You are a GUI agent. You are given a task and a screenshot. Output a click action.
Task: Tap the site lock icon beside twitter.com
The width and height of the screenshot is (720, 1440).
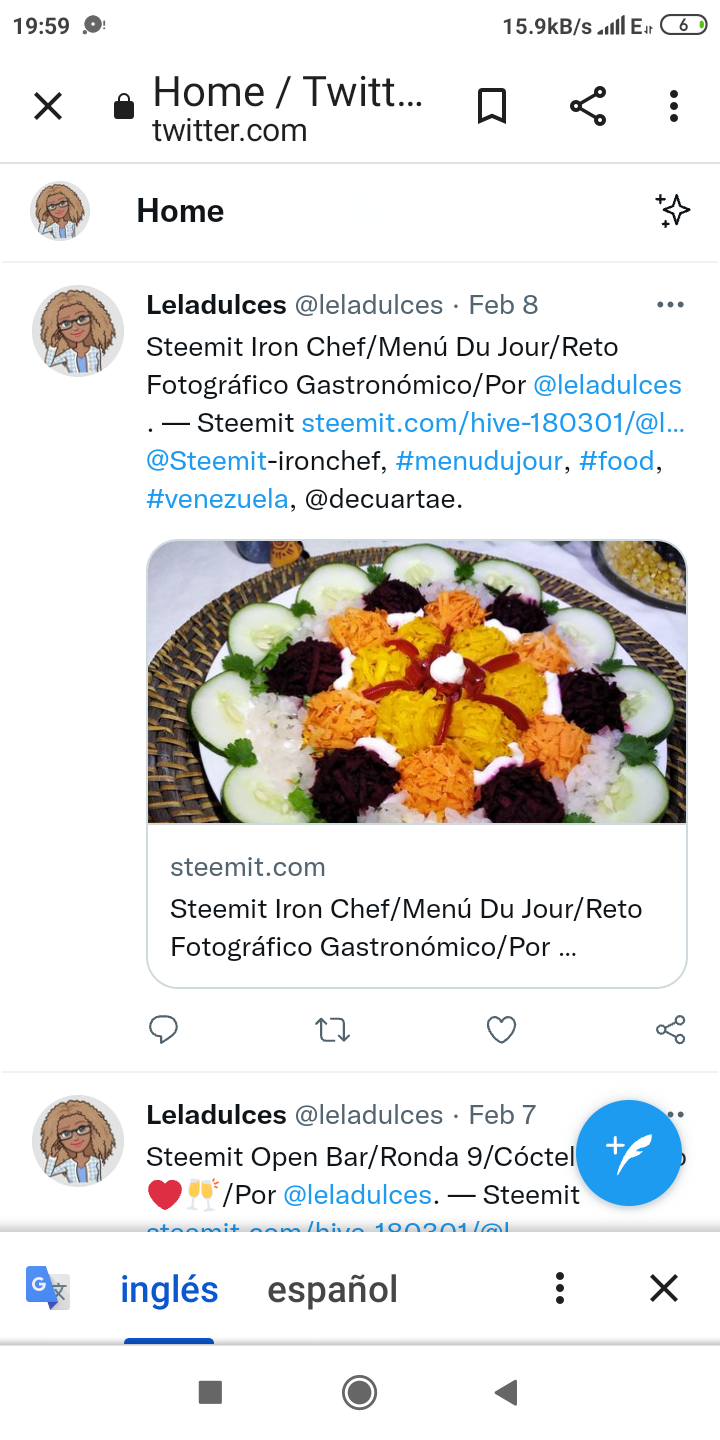click(x=124, y=107)
